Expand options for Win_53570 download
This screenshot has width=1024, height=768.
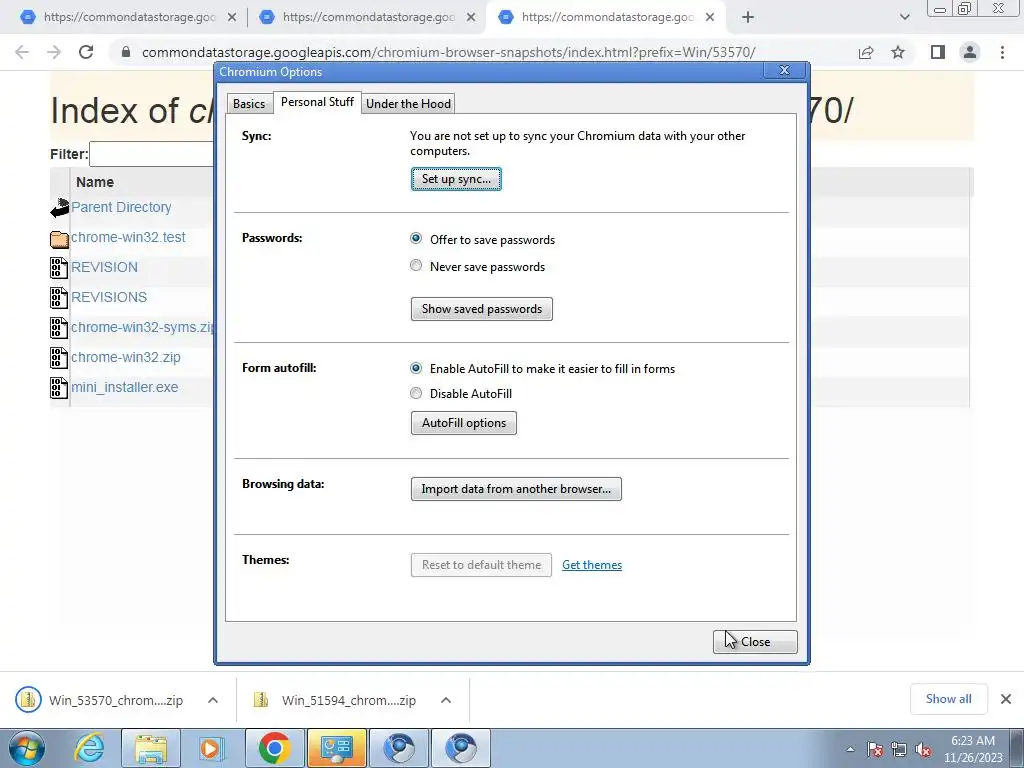[213, 700]
